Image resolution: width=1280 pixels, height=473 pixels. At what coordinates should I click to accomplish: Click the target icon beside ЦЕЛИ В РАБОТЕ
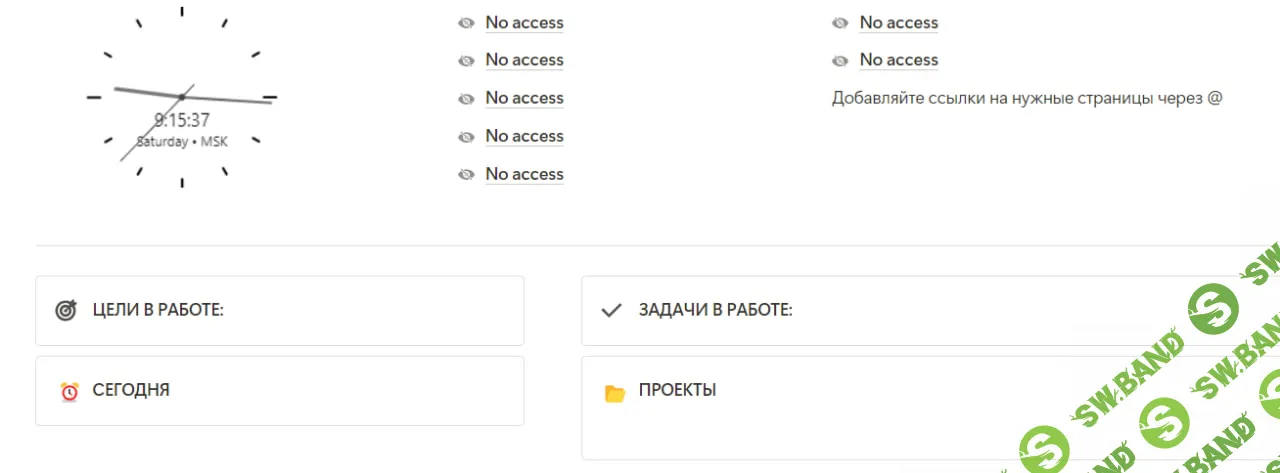[66, 311]
